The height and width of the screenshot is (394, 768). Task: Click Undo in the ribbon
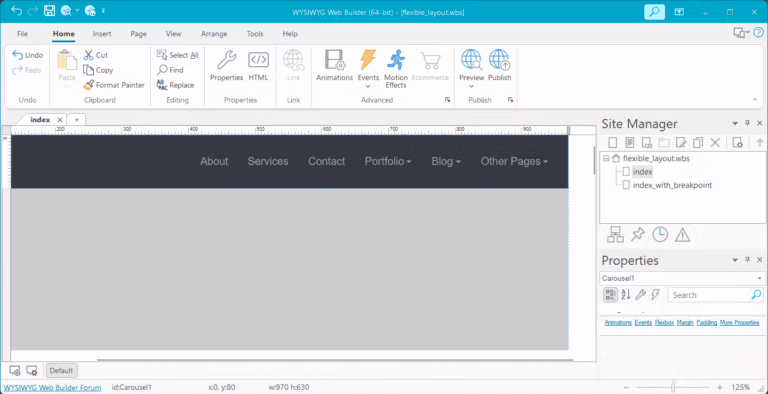[28, 55]
